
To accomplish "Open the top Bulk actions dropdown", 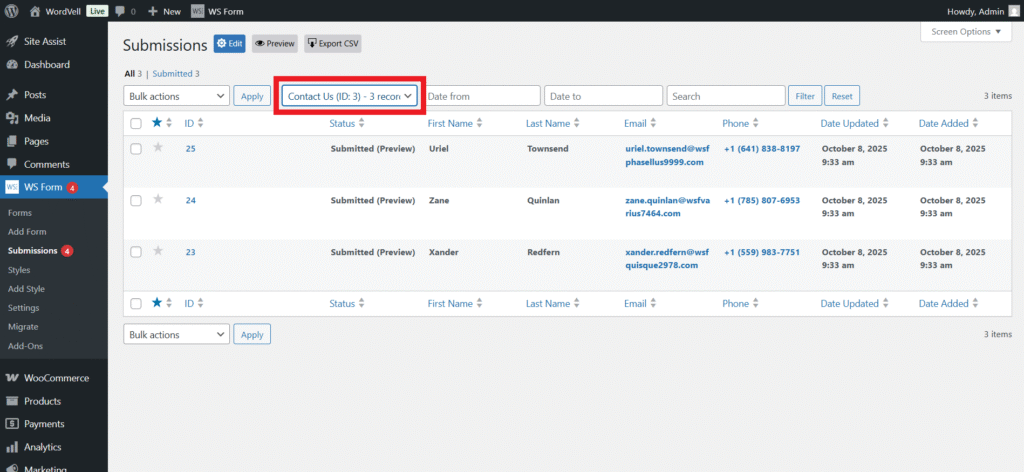I will [x=176, y=96].
